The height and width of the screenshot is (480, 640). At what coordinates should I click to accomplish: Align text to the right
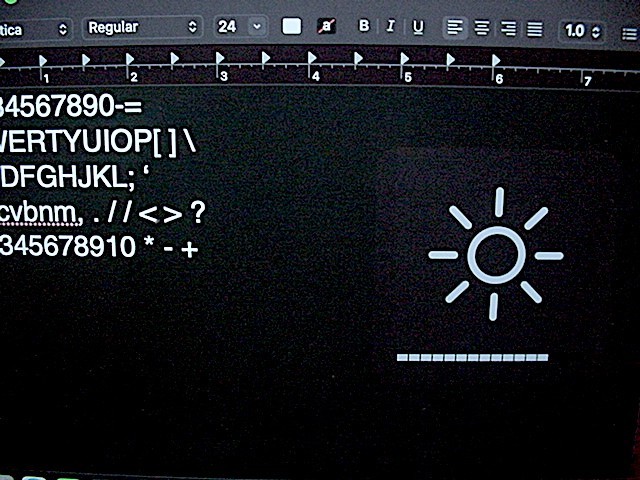click(x=508, y=29)
